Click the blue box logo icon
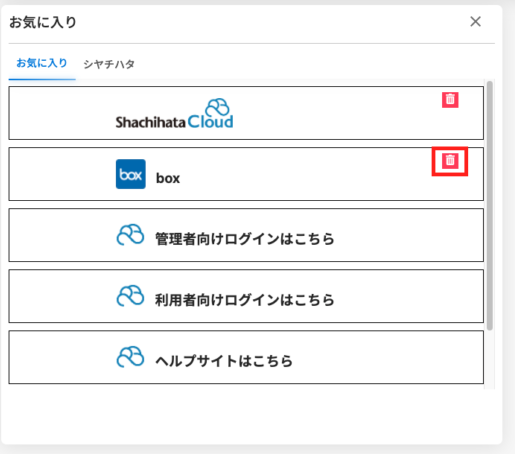Screen dimensions: 515x454 (x=131, y=174)
